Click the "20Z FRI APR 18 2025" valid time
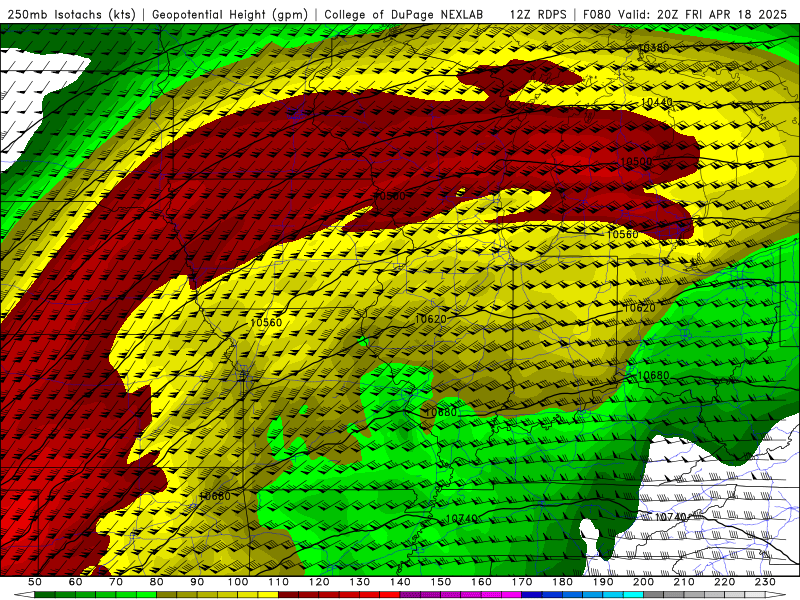 722,14
